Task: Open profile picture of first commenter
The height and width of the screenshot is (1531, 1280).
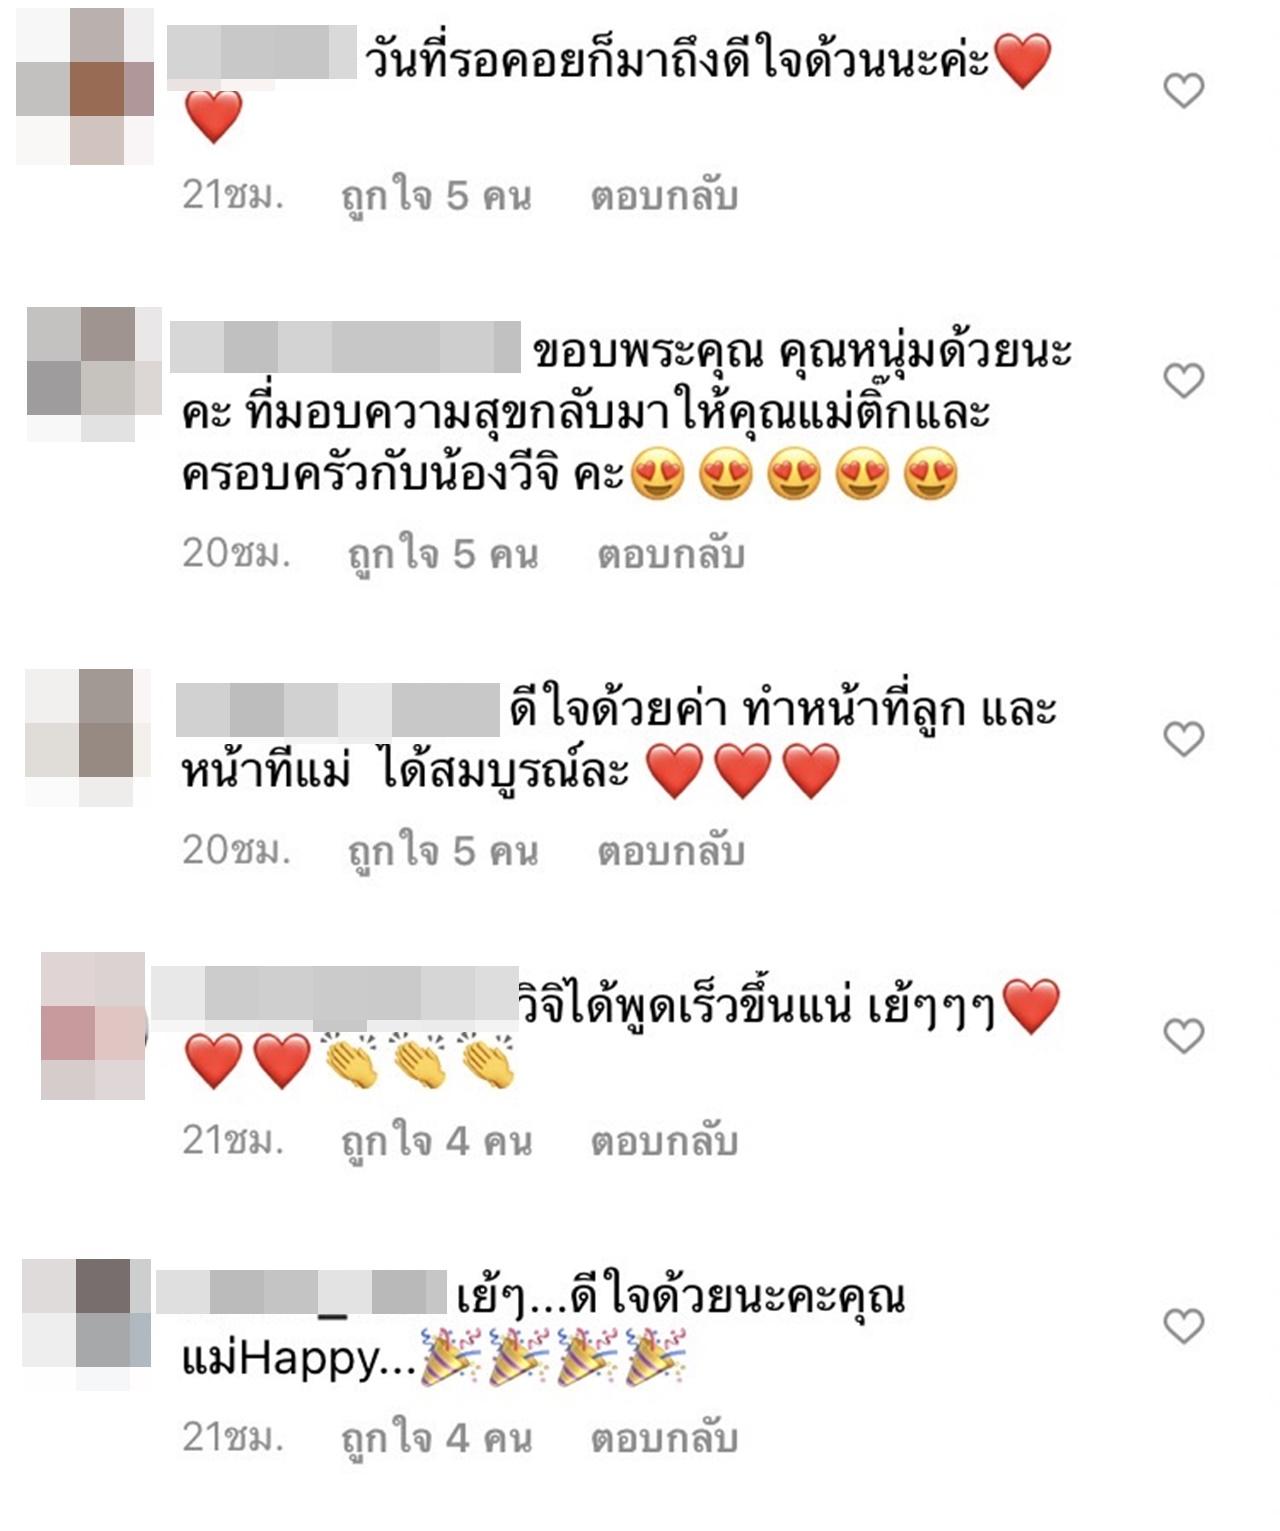Action: pyautogui.click(x=86, y=86)
